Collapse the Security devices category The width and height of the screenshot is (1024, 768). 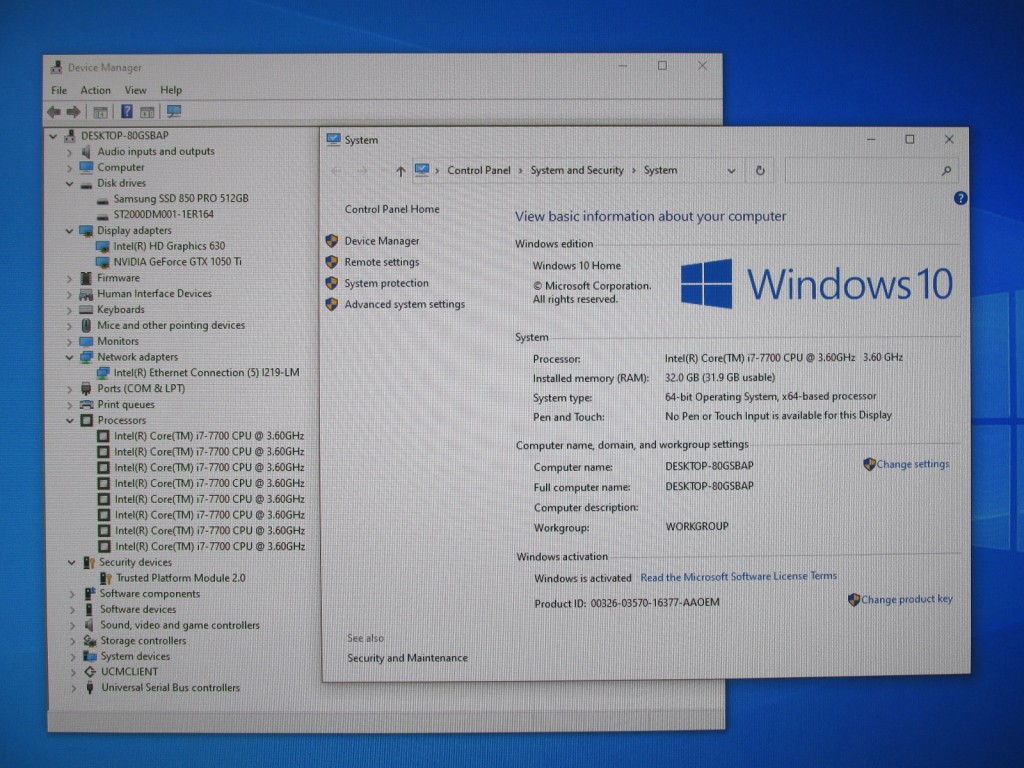coord(71,562)
